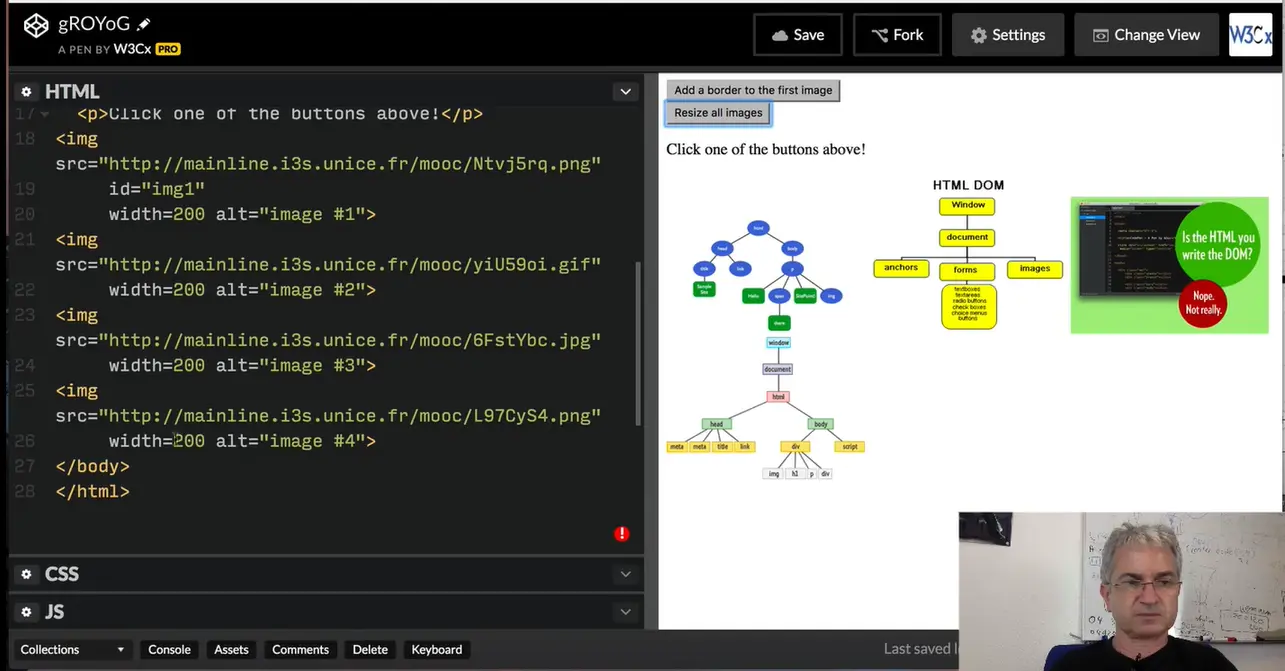Image resolution: width=1285 pixels, height=671 pixels.
Task: Click the HTML editor vertical scrollbar
Action: 639,343
